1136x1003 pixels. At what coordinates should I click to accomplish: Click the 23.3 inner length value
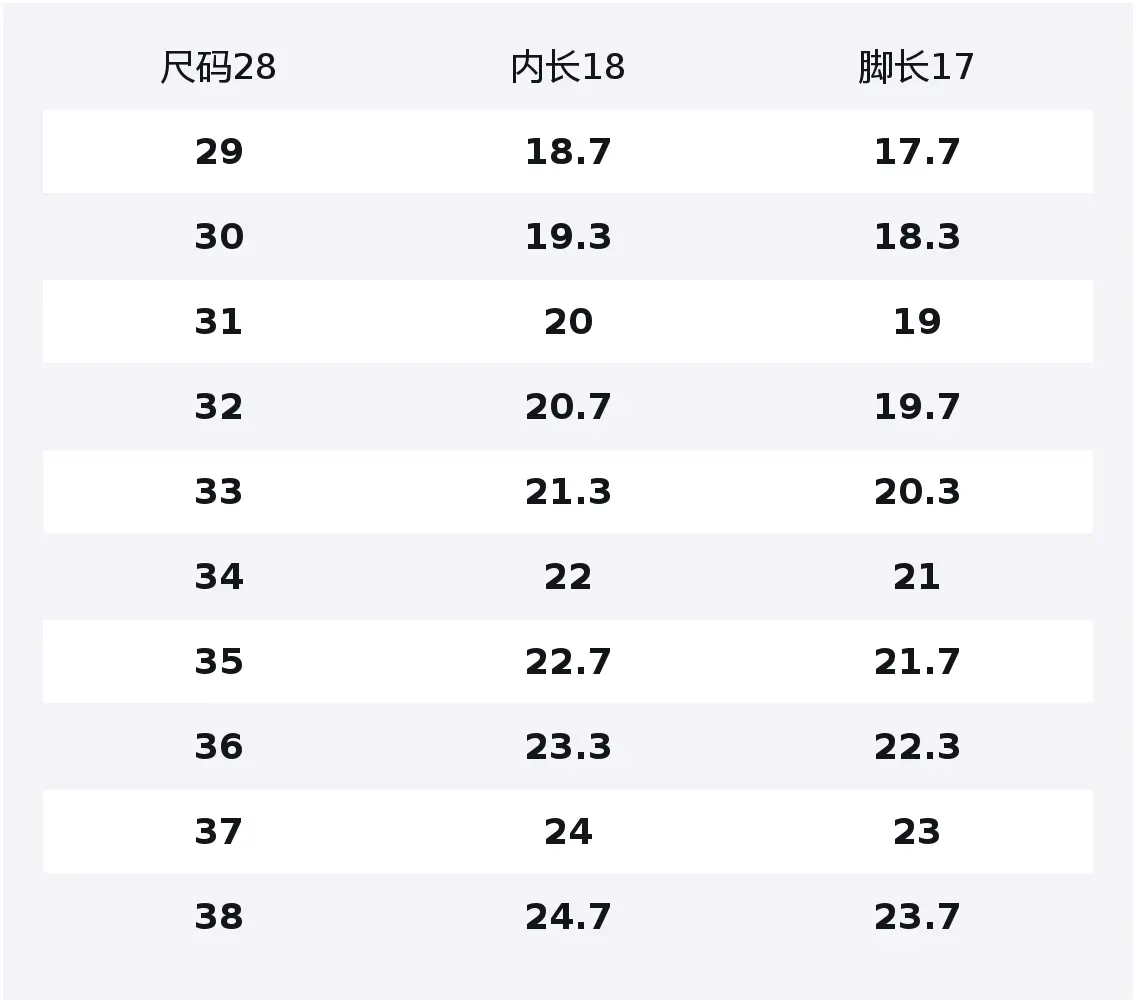(567, 747)
